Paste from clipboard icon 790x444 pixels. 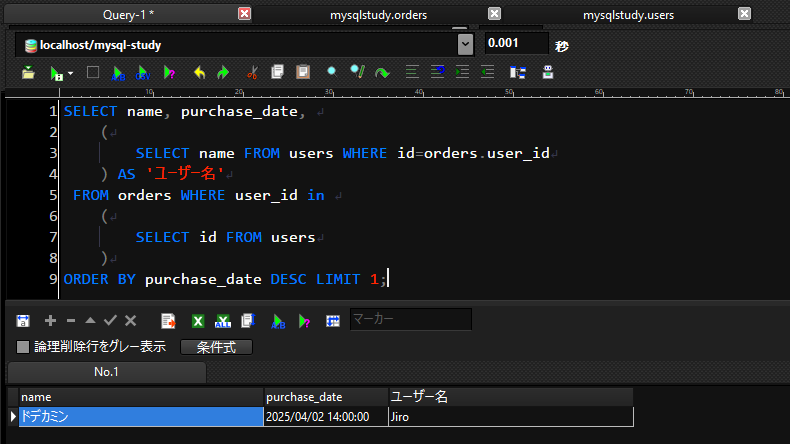303,72
